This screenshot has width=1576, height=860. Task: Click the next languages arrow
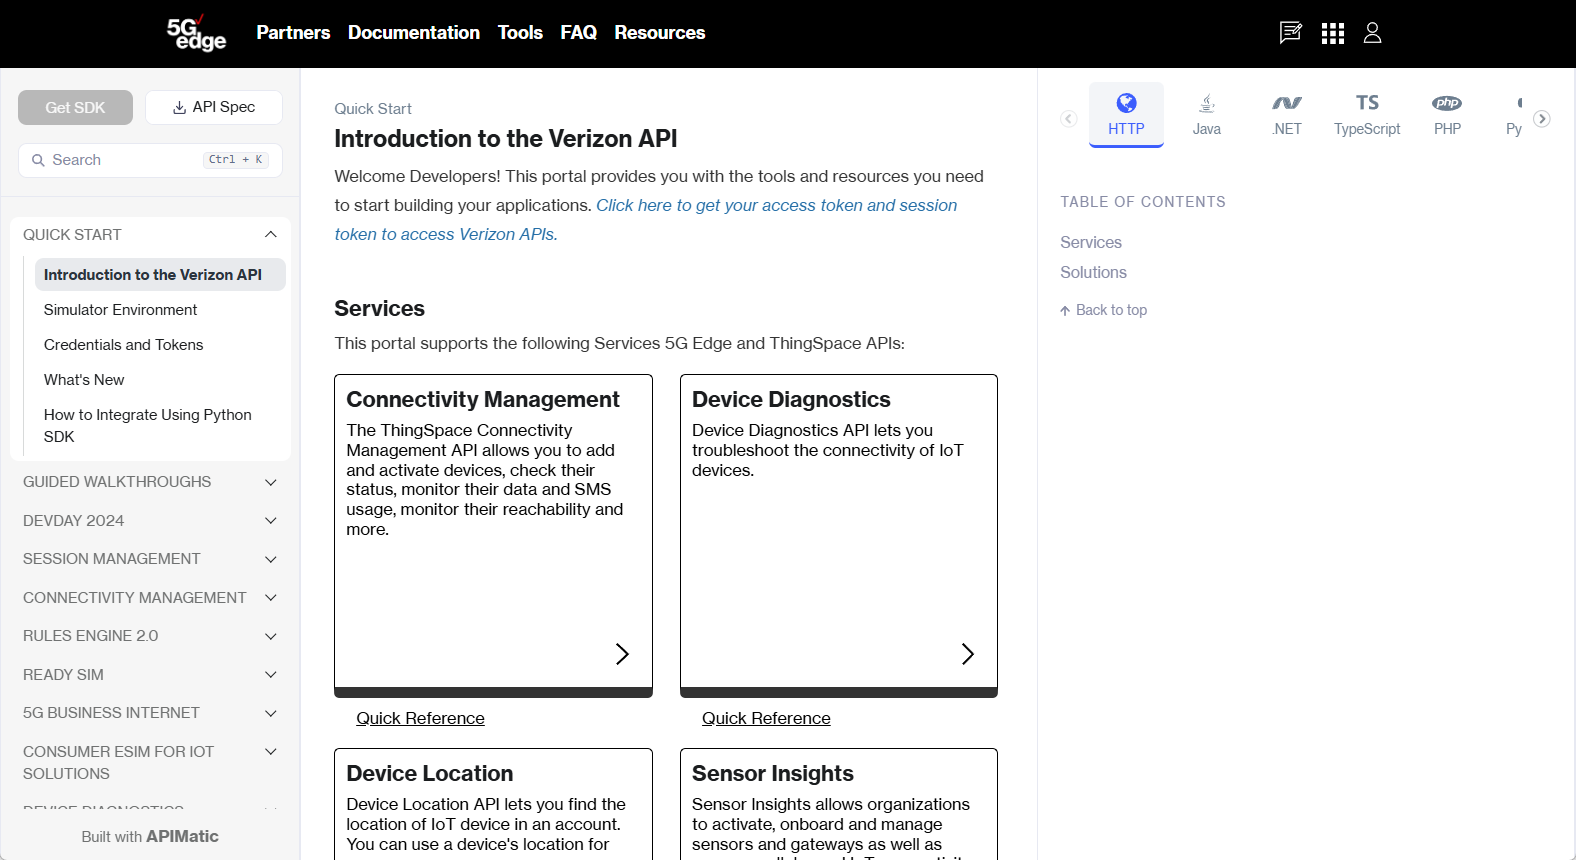point(1542,119)
